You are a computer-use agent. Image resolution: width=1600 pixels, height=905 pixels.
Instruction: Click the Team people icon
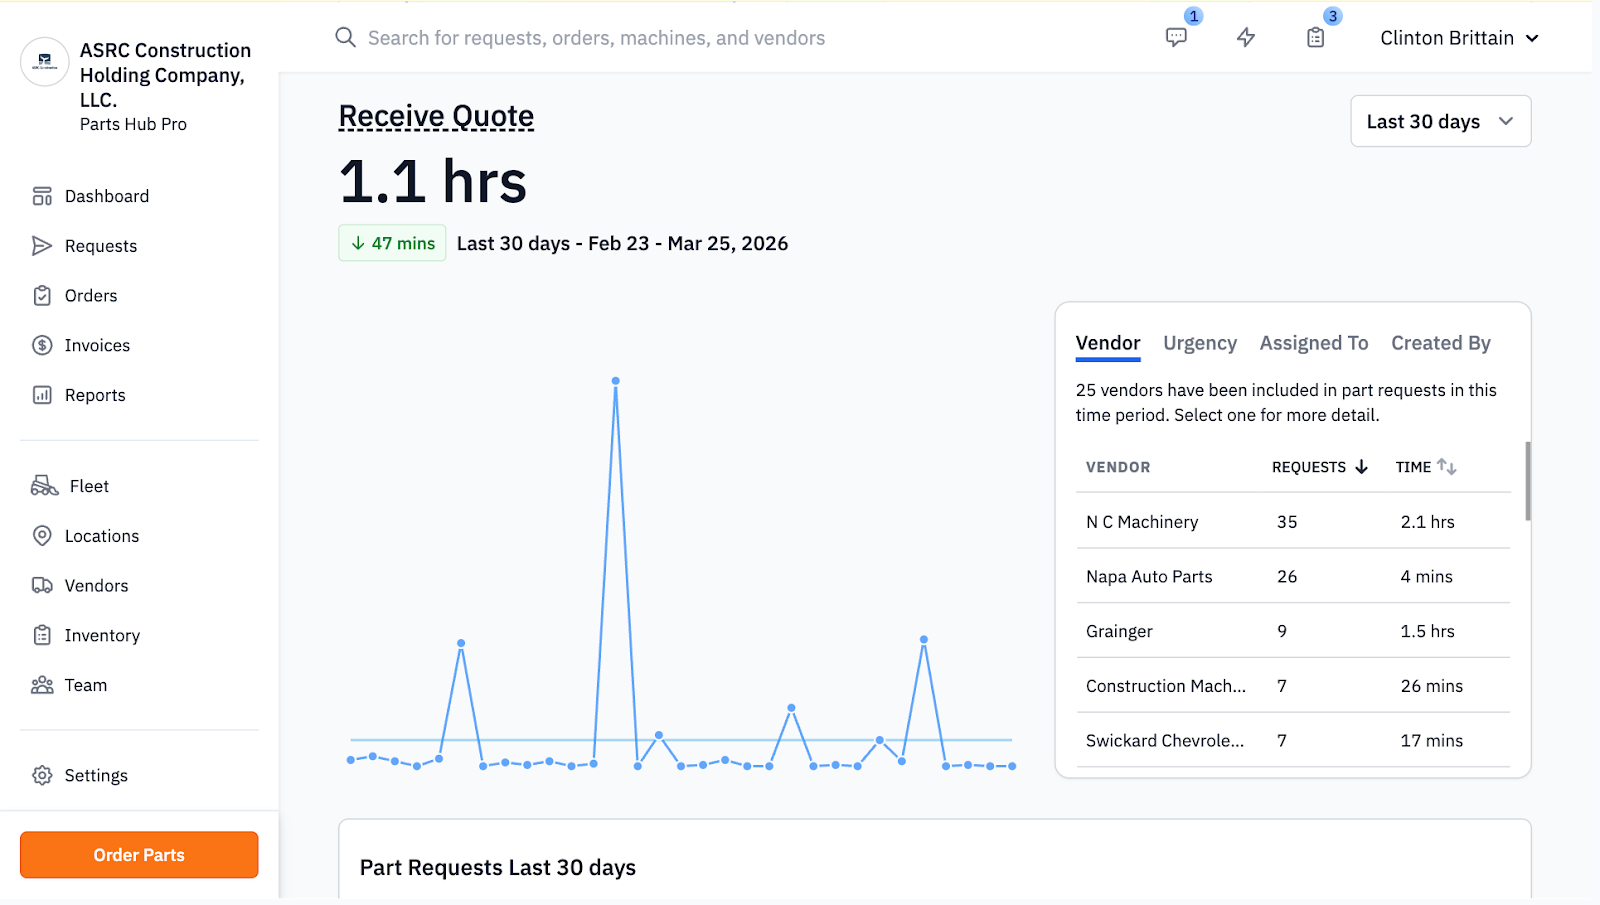[42, 685]
